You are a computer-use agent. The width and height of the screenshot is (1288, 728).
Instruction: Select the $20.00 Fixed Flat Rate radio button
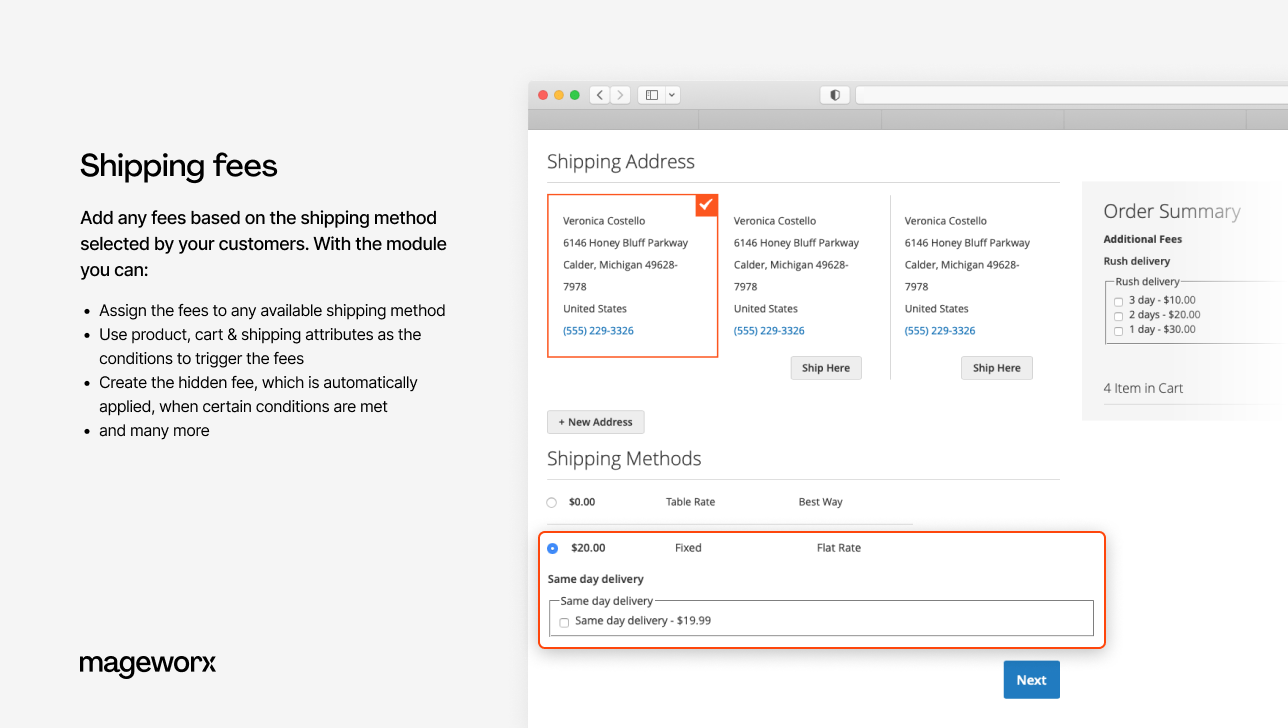click(x=552, y=548)
